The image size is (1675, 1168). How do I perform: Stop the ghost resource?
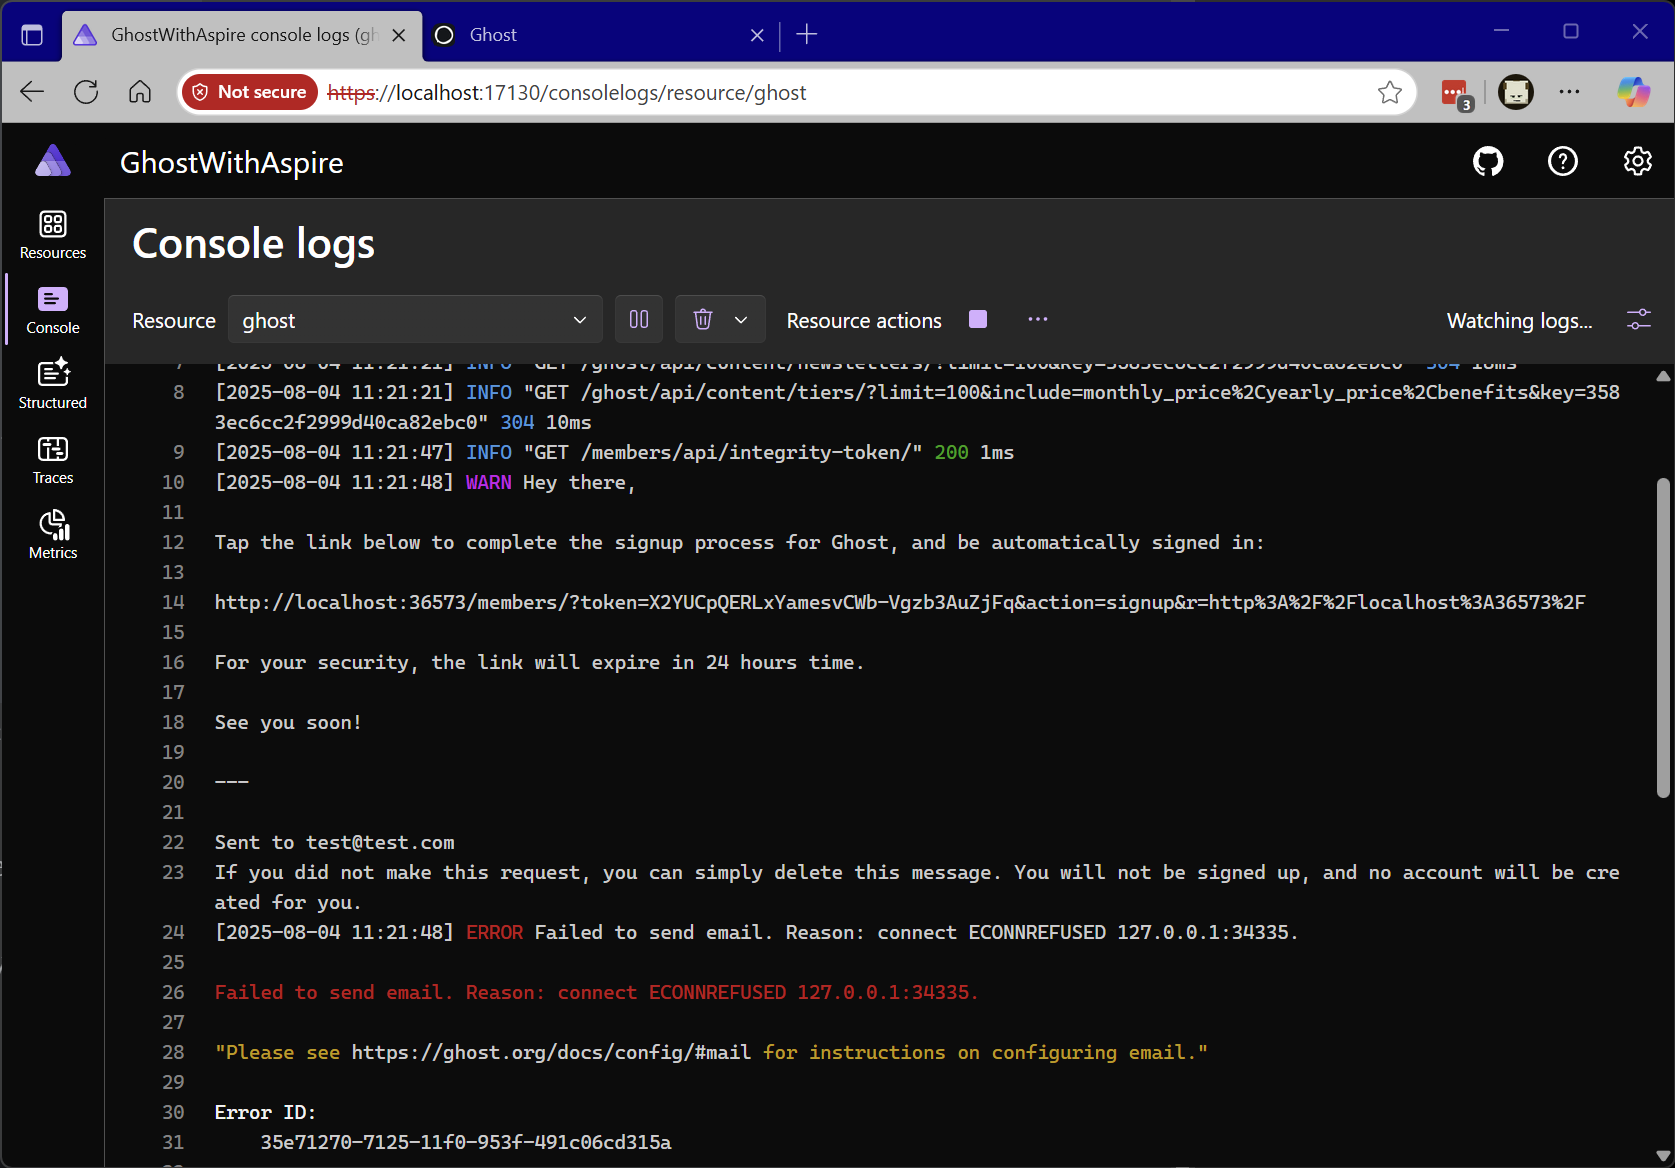tap(978, 320)
